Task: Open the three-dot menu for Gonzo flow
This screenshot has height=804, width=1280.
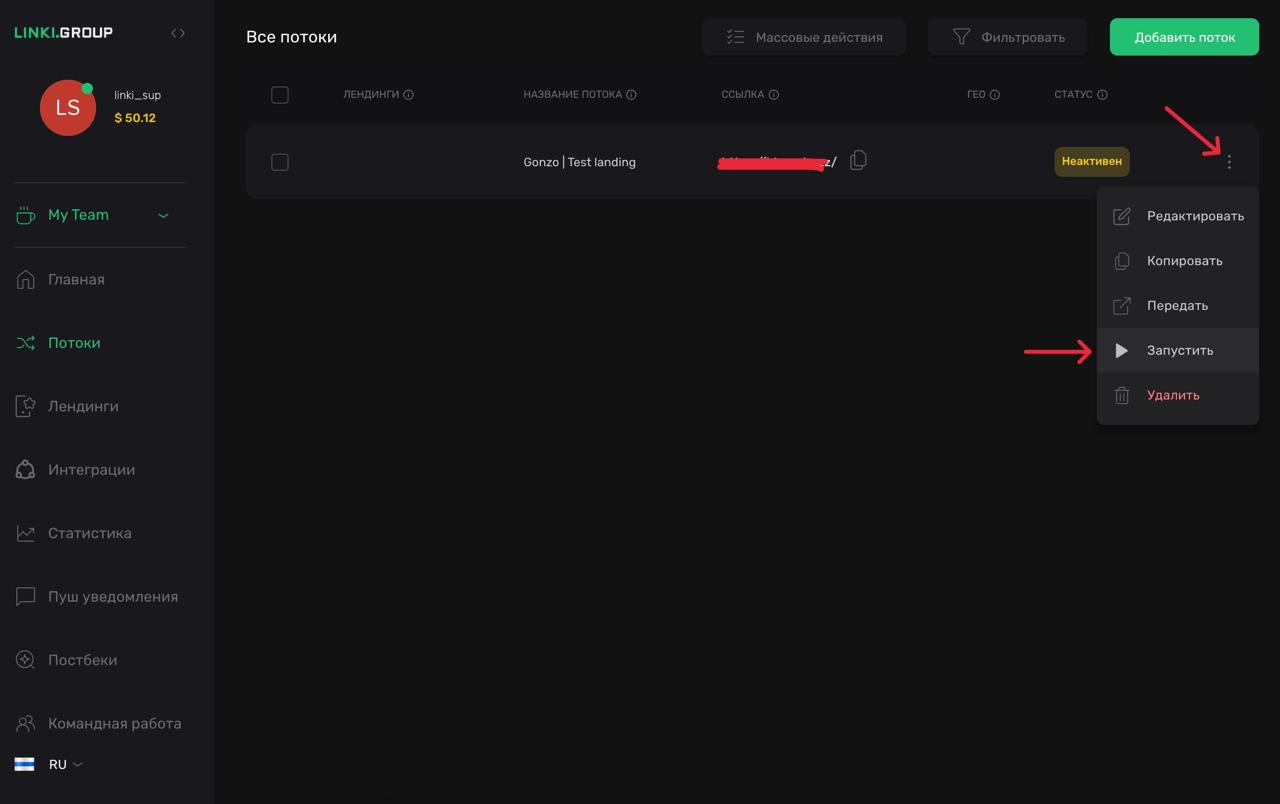Action: point(1229,162)
